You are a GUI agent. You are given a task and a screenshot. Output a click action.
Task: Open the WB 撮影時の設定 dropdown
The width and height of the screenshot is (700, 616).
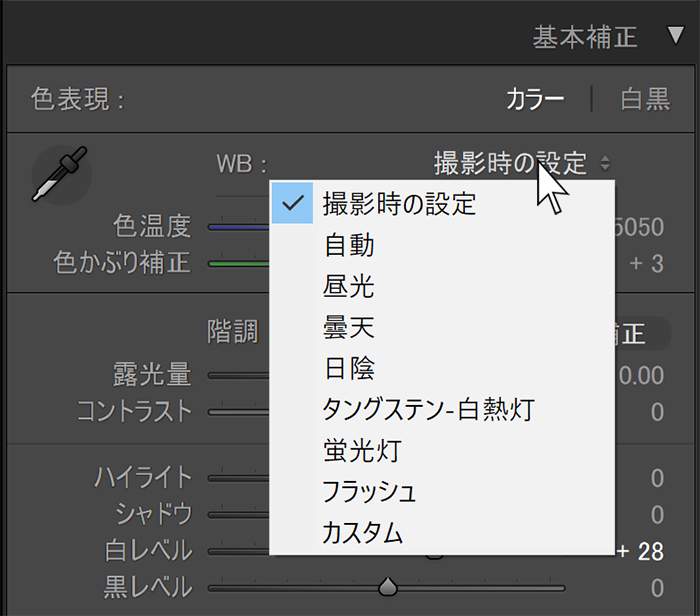coord(522,162)
